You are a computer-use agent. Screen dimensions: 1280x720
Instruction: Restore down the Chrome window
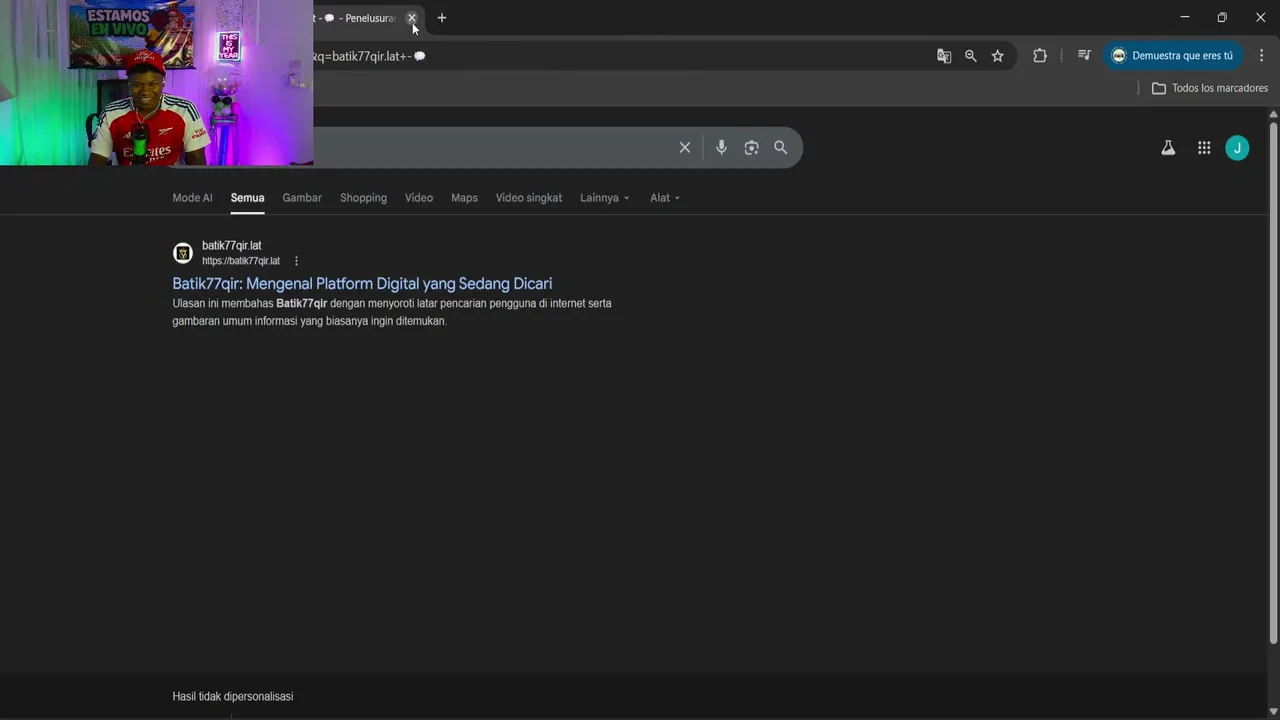coord(1222,17)
